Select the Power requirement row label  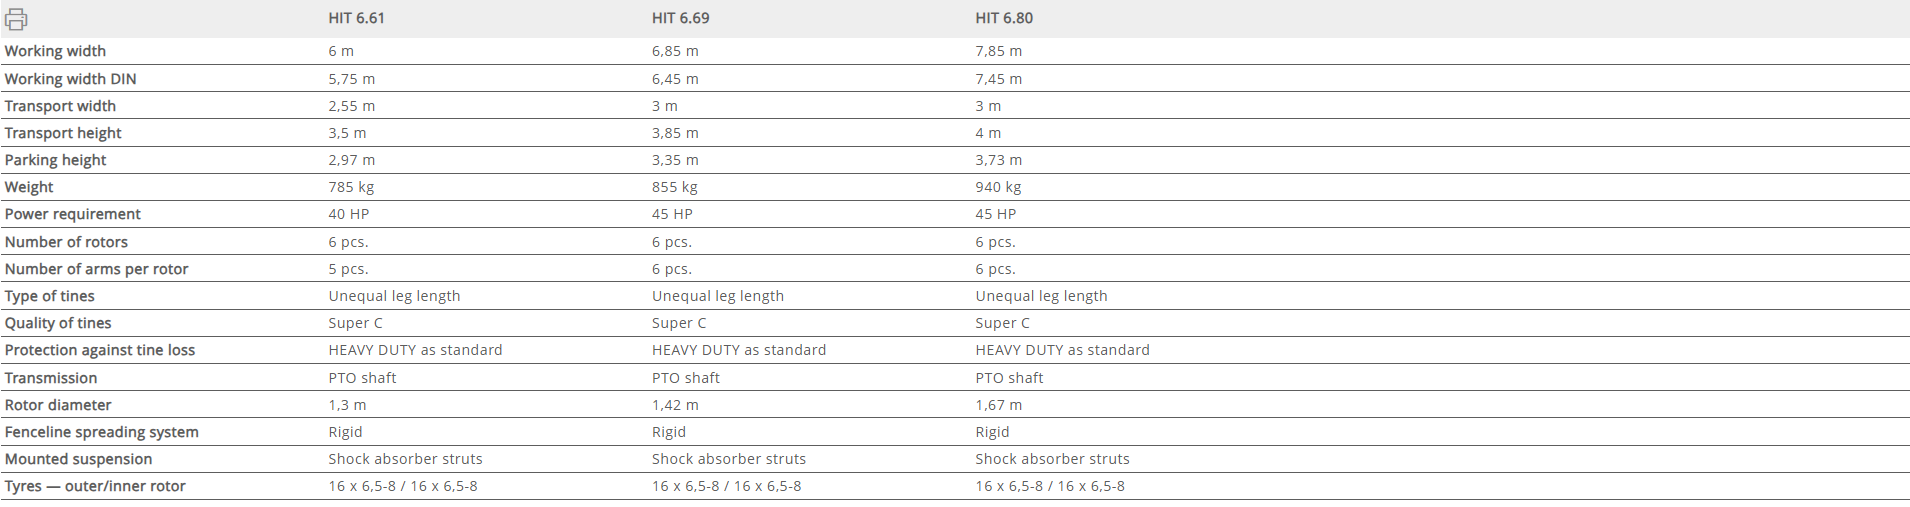72,214
